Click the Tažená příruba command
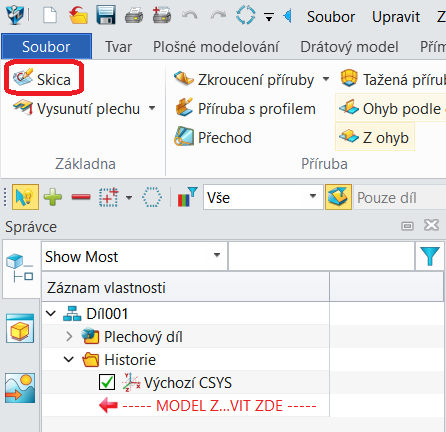446x432 pixels. [392, 79]
